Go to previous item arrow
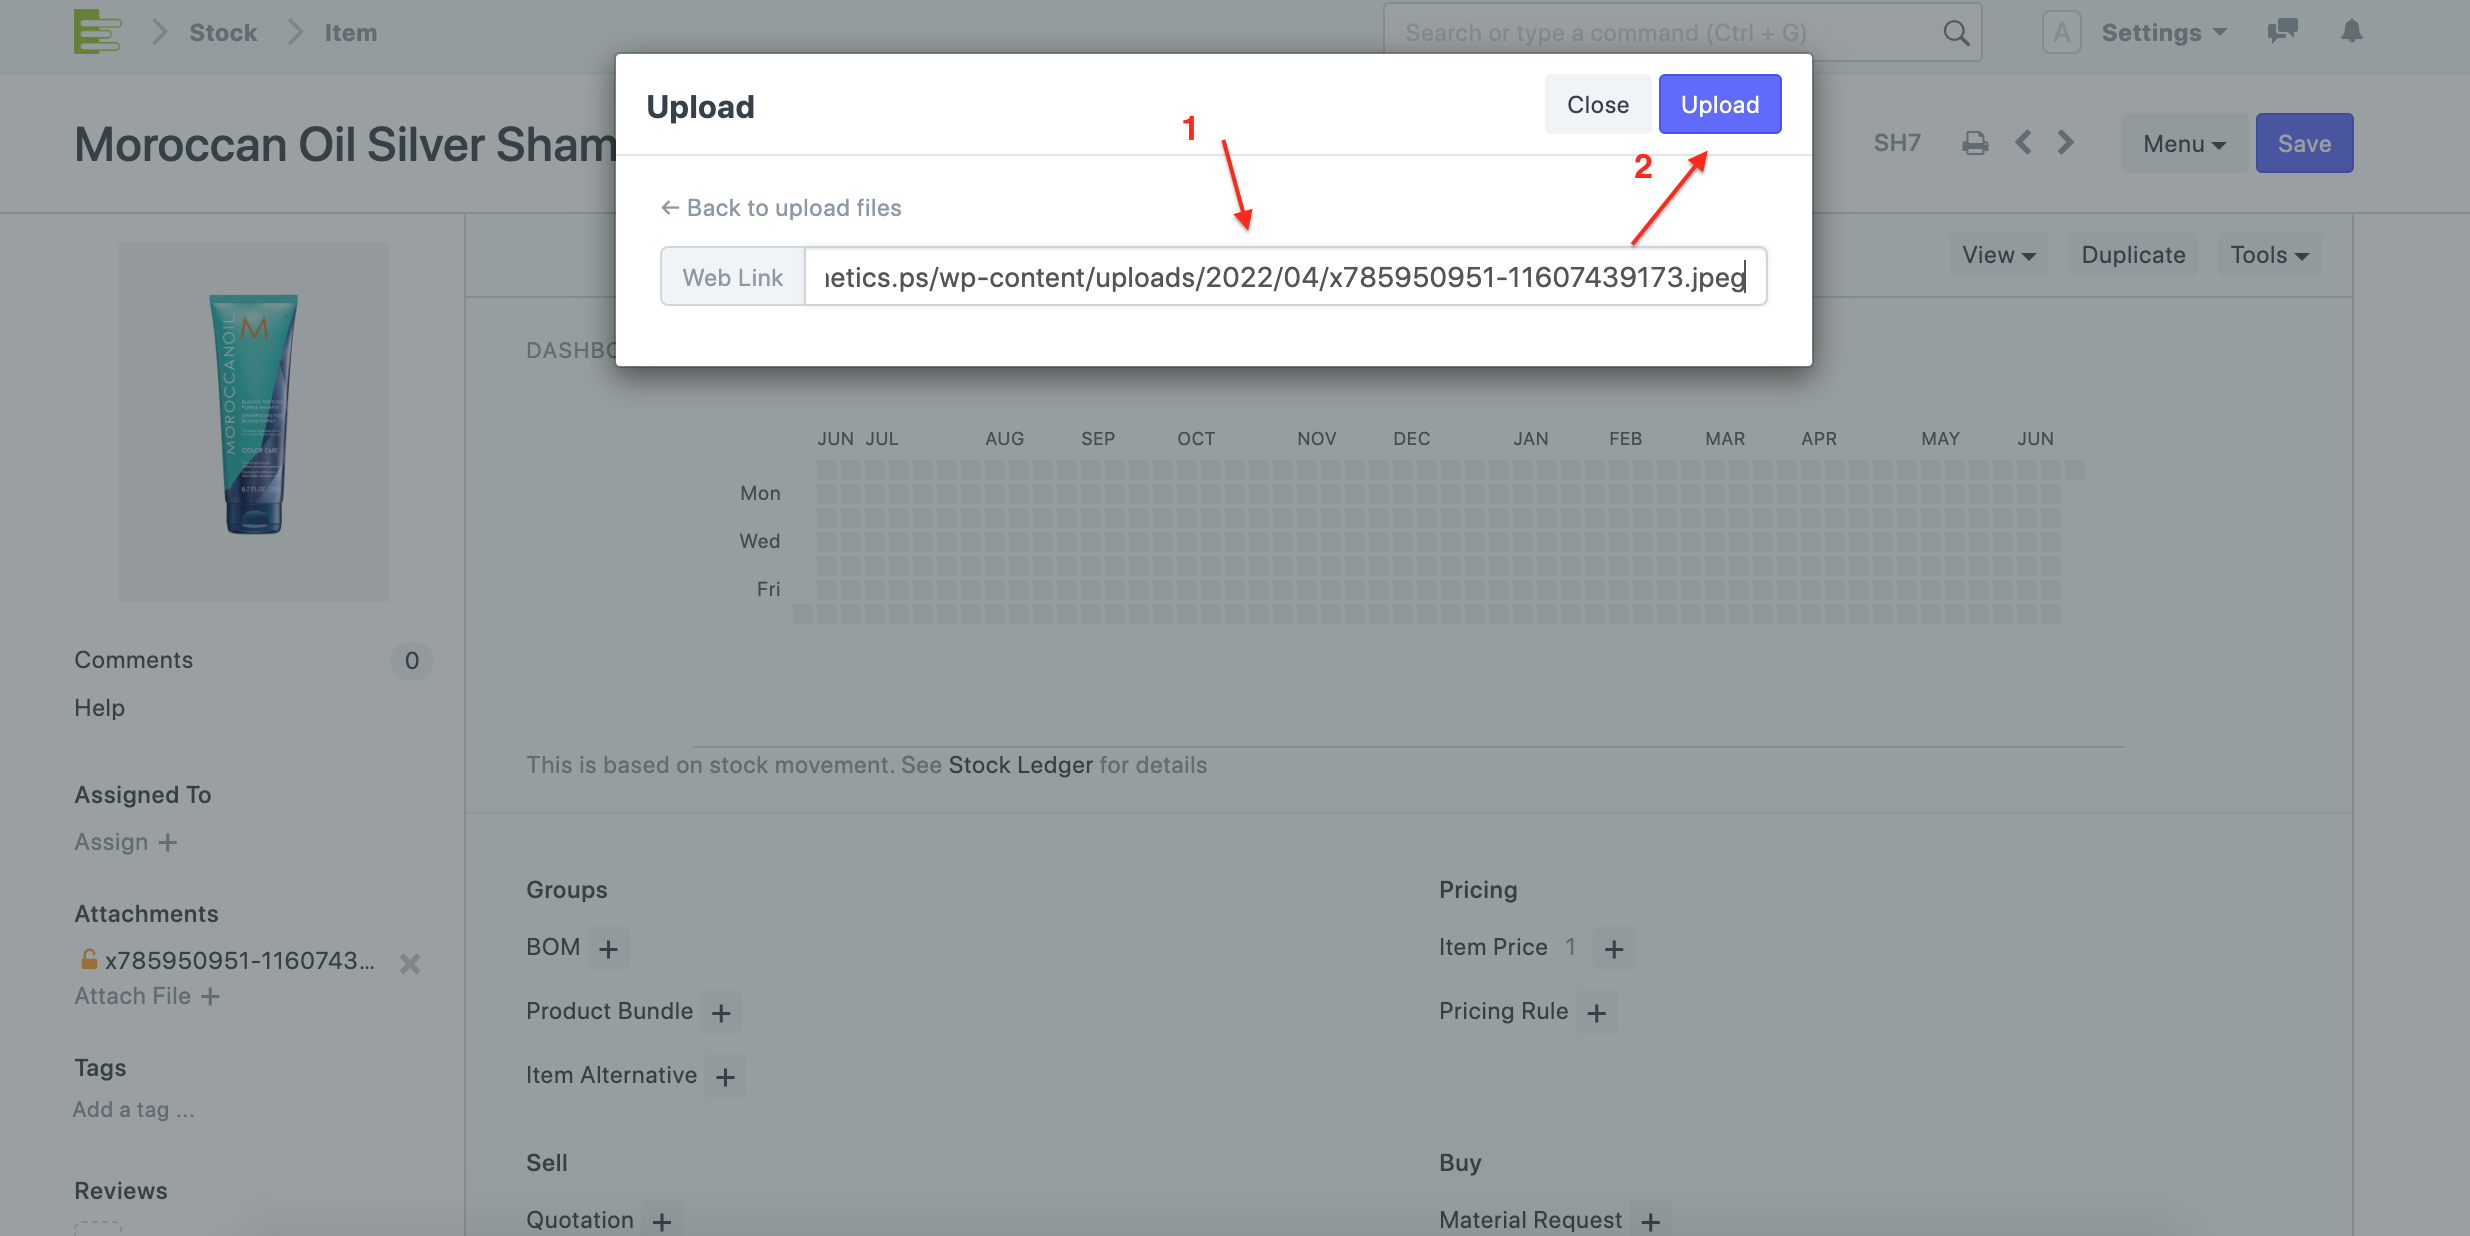The height and width of the screenshot is (1236, 2470). pyautogui.click(x=2023, y=143)
